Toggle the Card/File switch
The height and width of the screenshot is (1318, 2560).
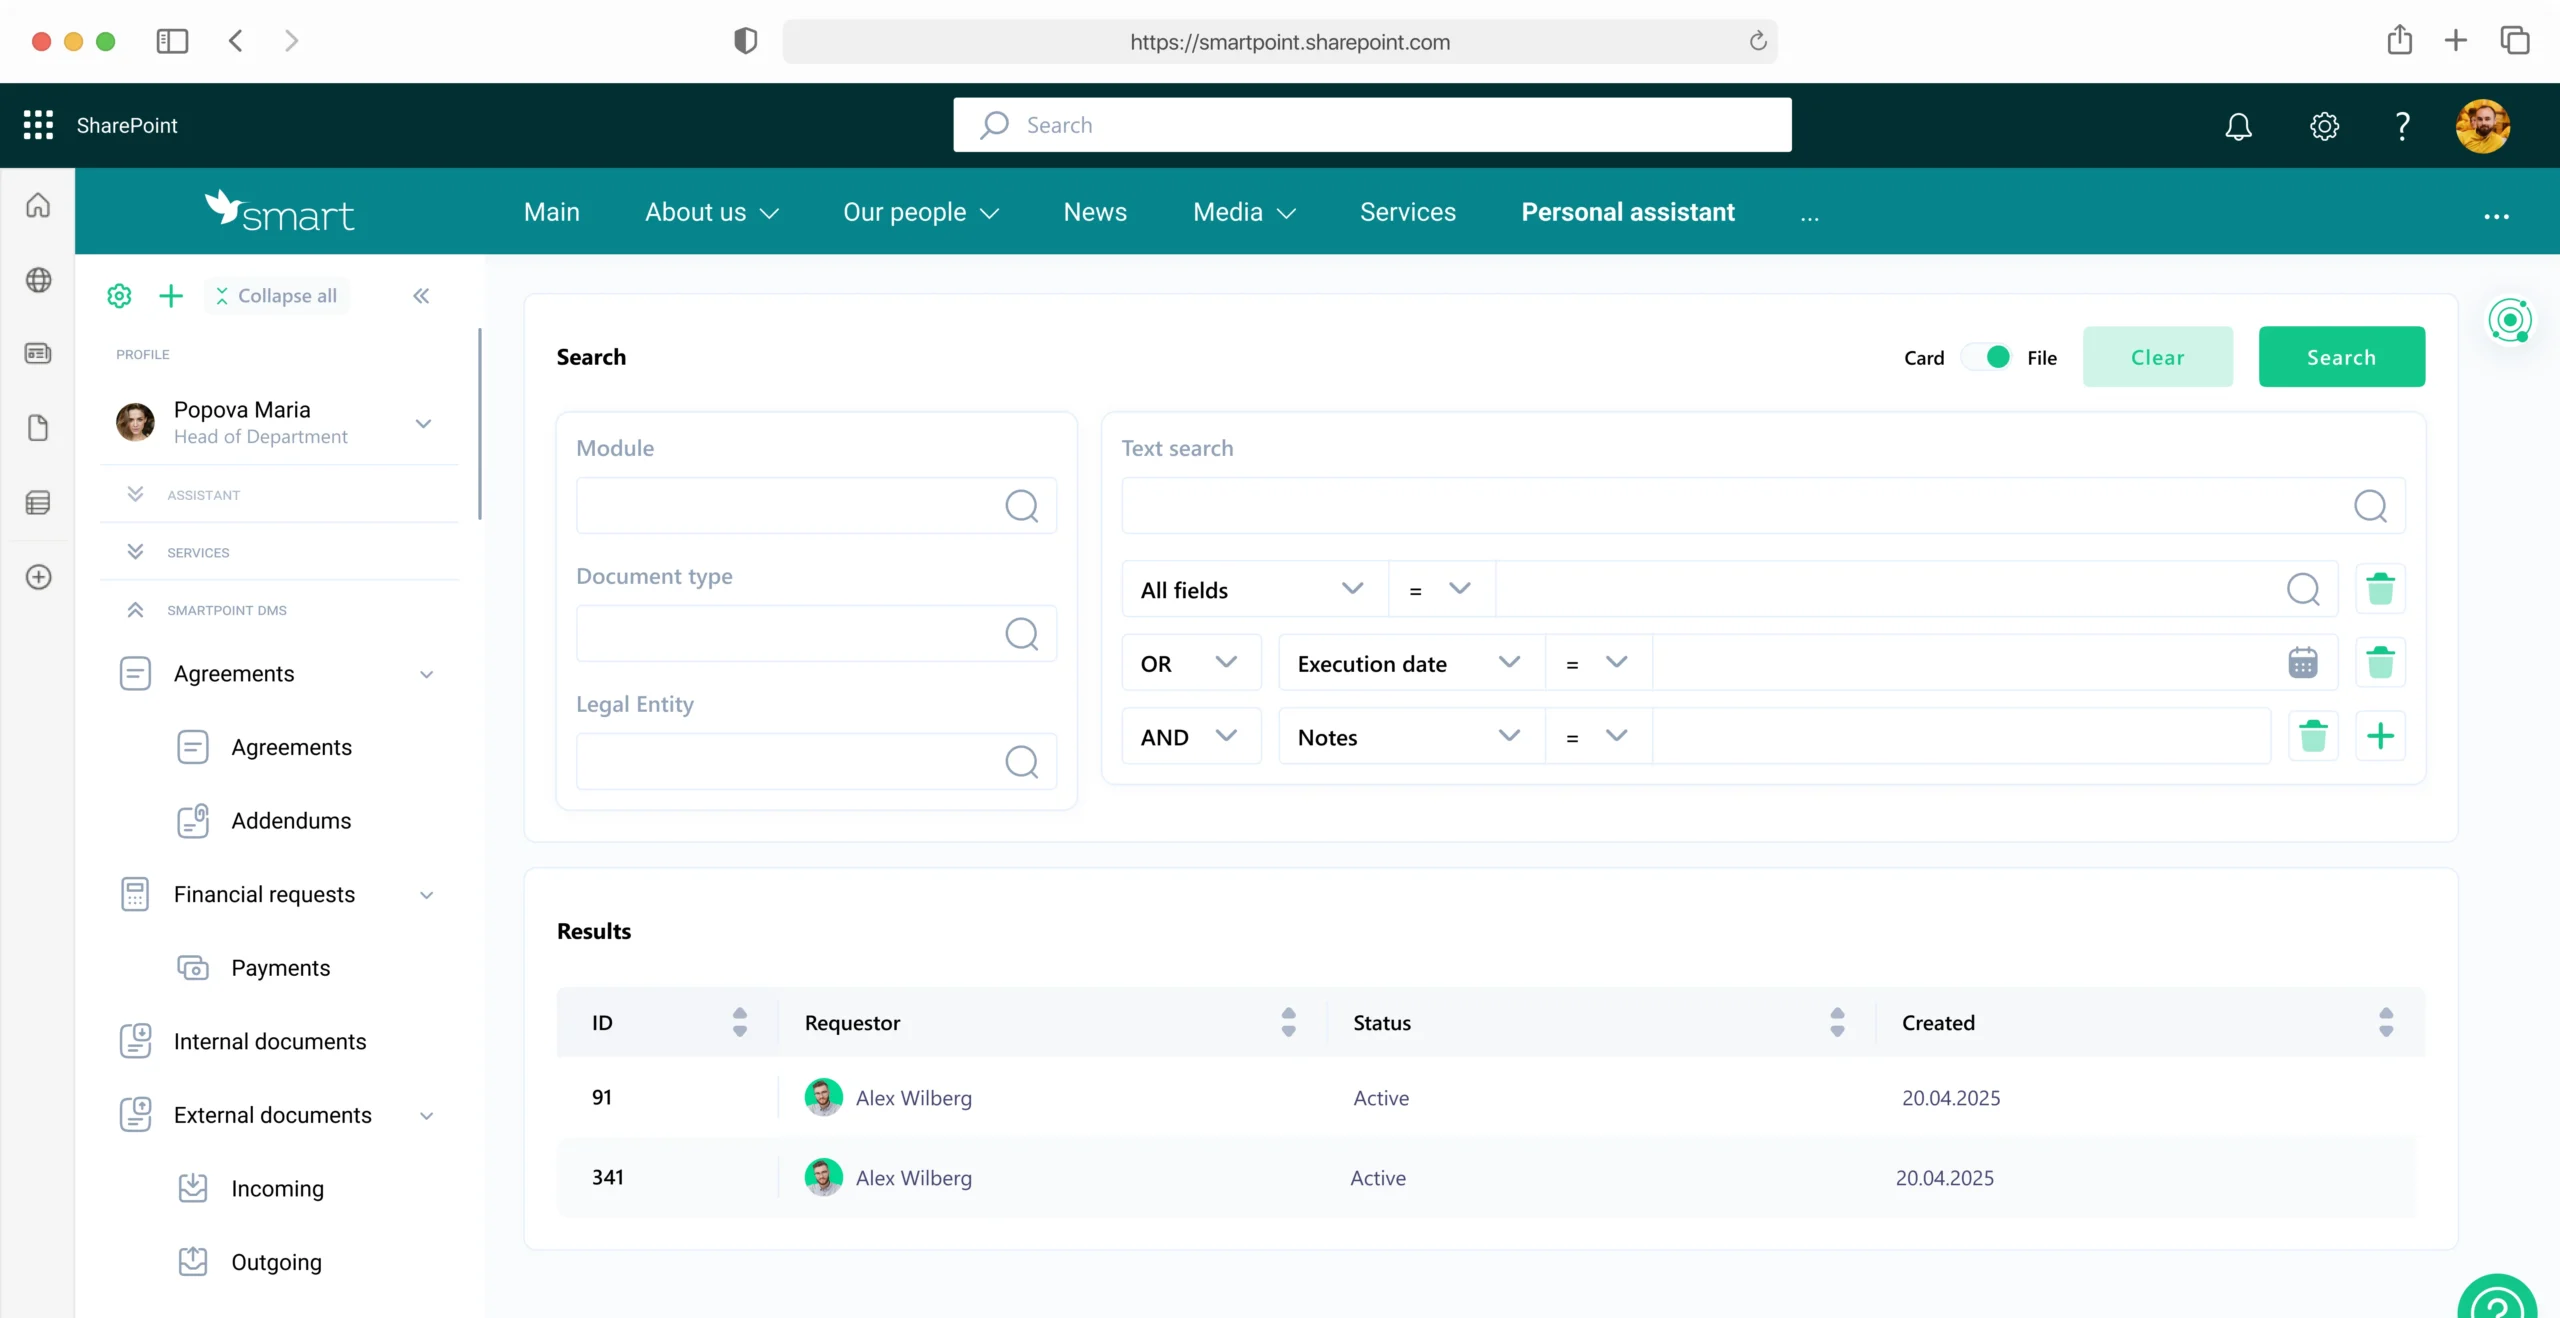point(1986,358)
